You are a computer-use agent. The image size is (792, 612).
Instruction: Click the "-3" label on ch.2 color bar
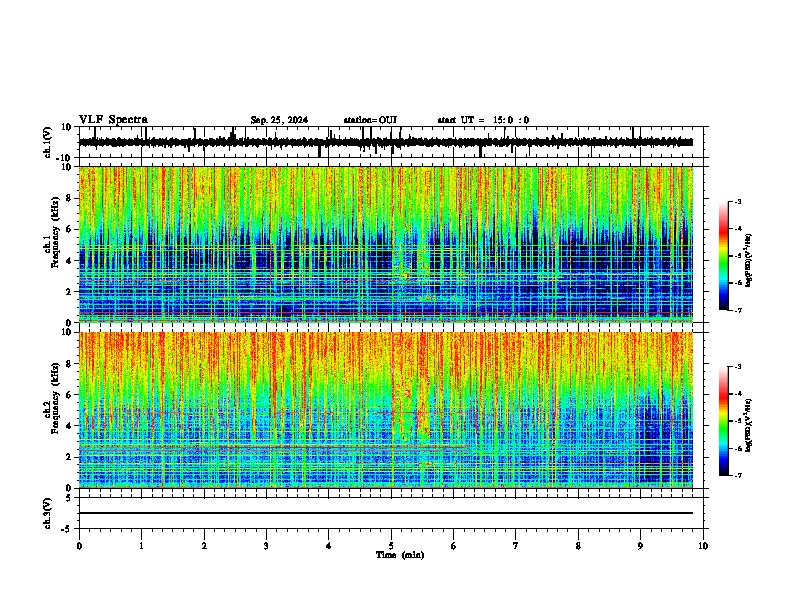[x=738, y=367]
